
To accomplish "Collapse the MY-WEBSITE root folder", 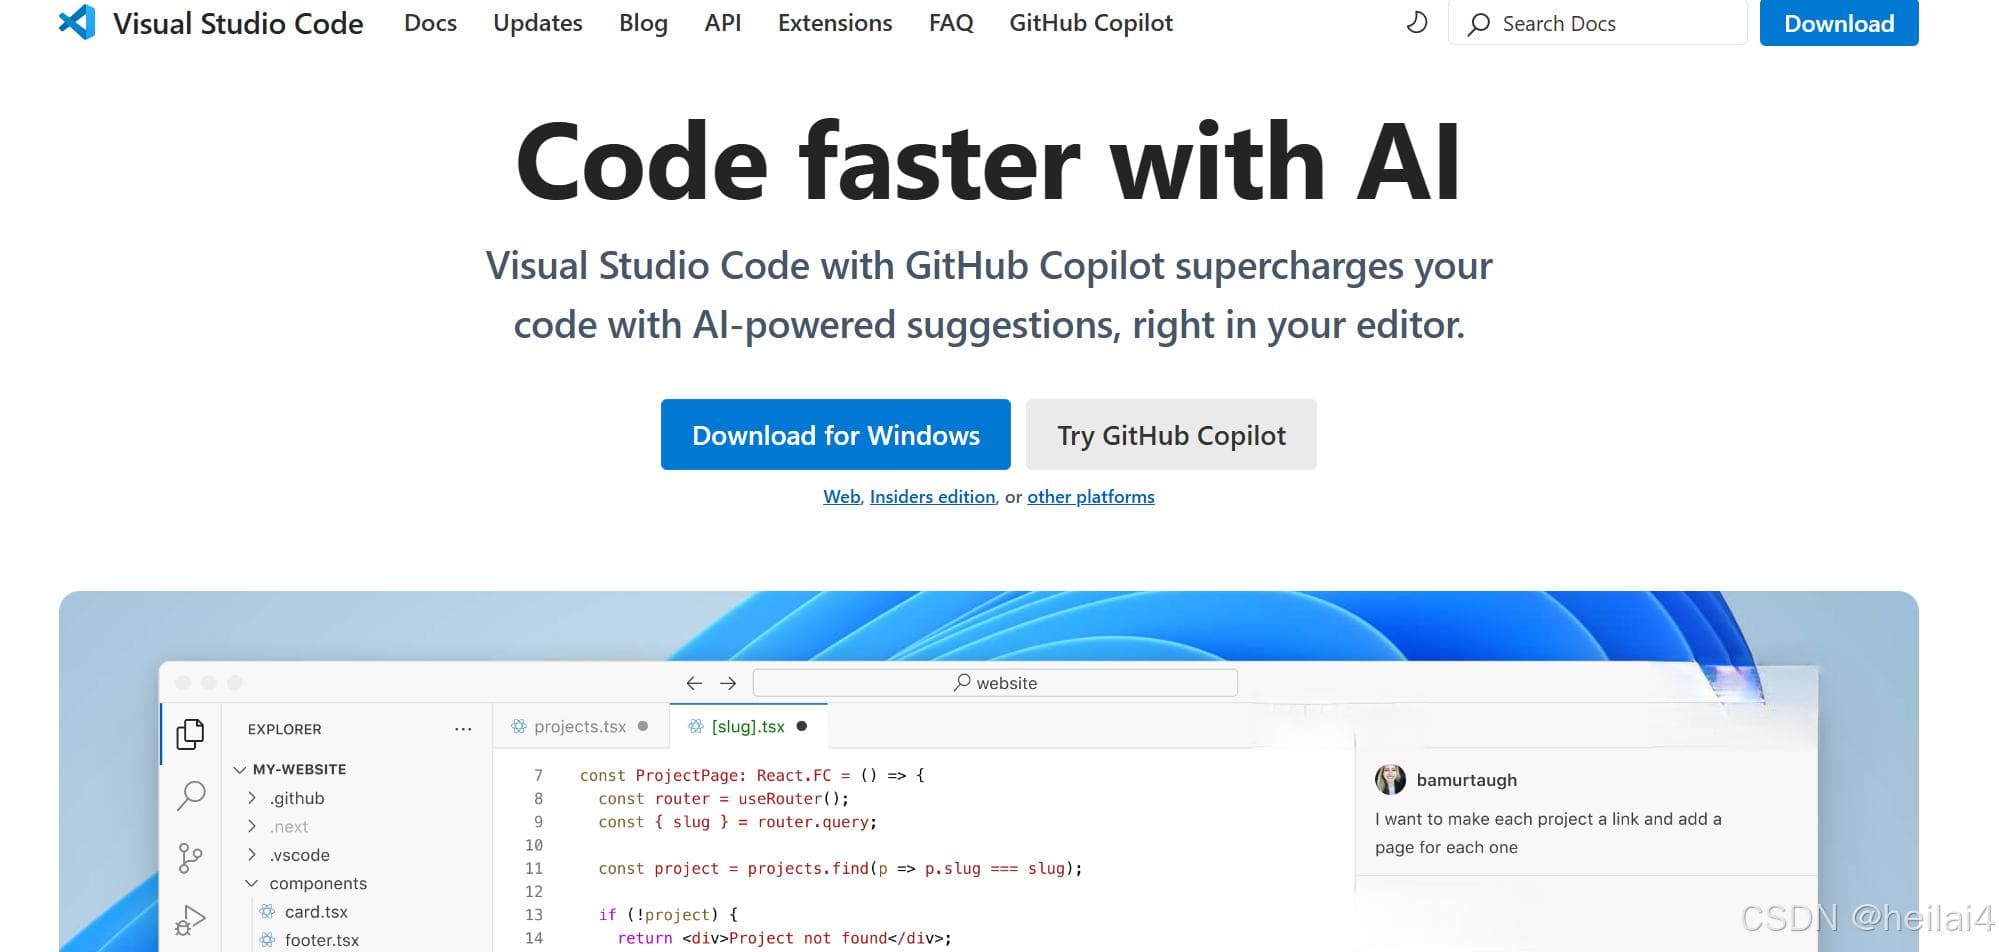I will click(x=239, y=769).
